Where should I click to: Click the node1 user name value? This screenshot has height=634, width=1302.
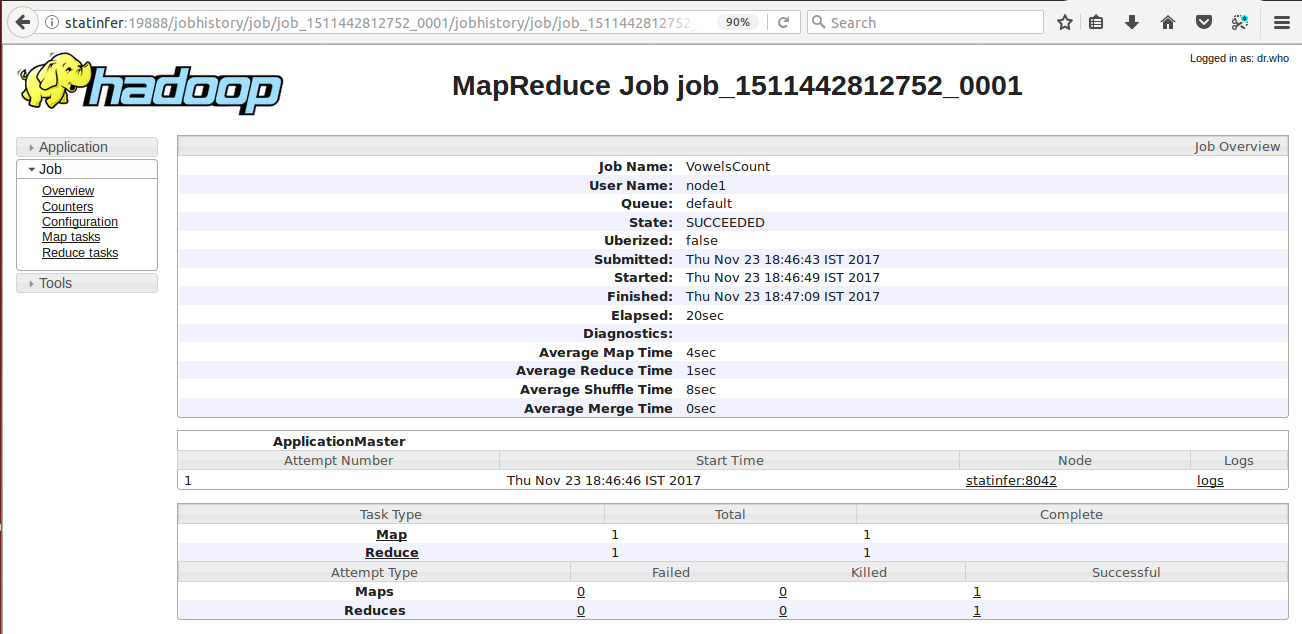pyautogui.click(x=705, y=185)
